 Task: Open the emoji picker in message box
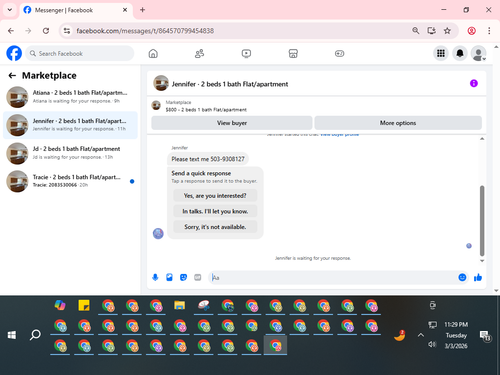tap(462, 277)
